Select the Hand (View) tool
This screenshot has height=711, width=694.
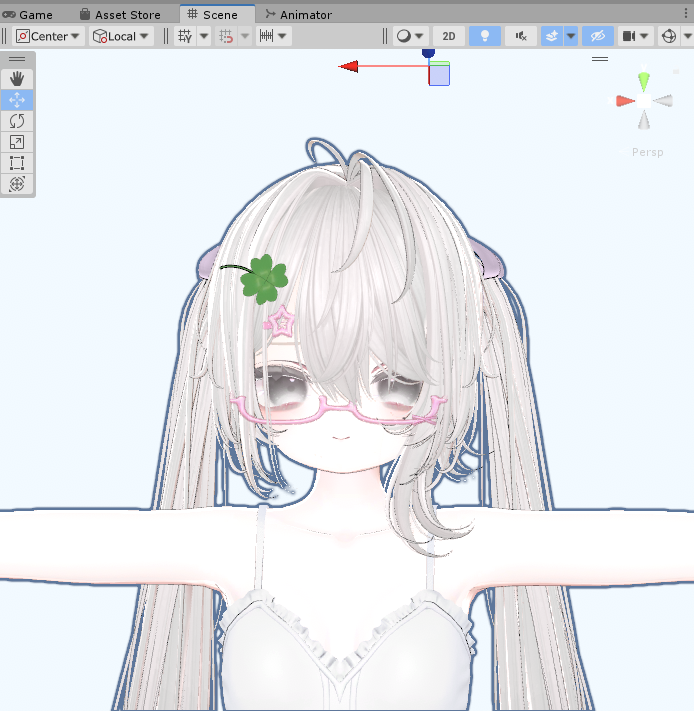click(17, 79)
